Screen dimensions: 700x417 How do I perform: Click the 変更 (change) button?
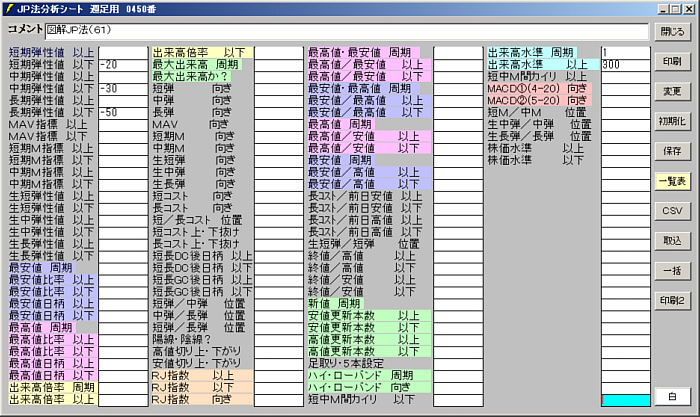point(673,91)
